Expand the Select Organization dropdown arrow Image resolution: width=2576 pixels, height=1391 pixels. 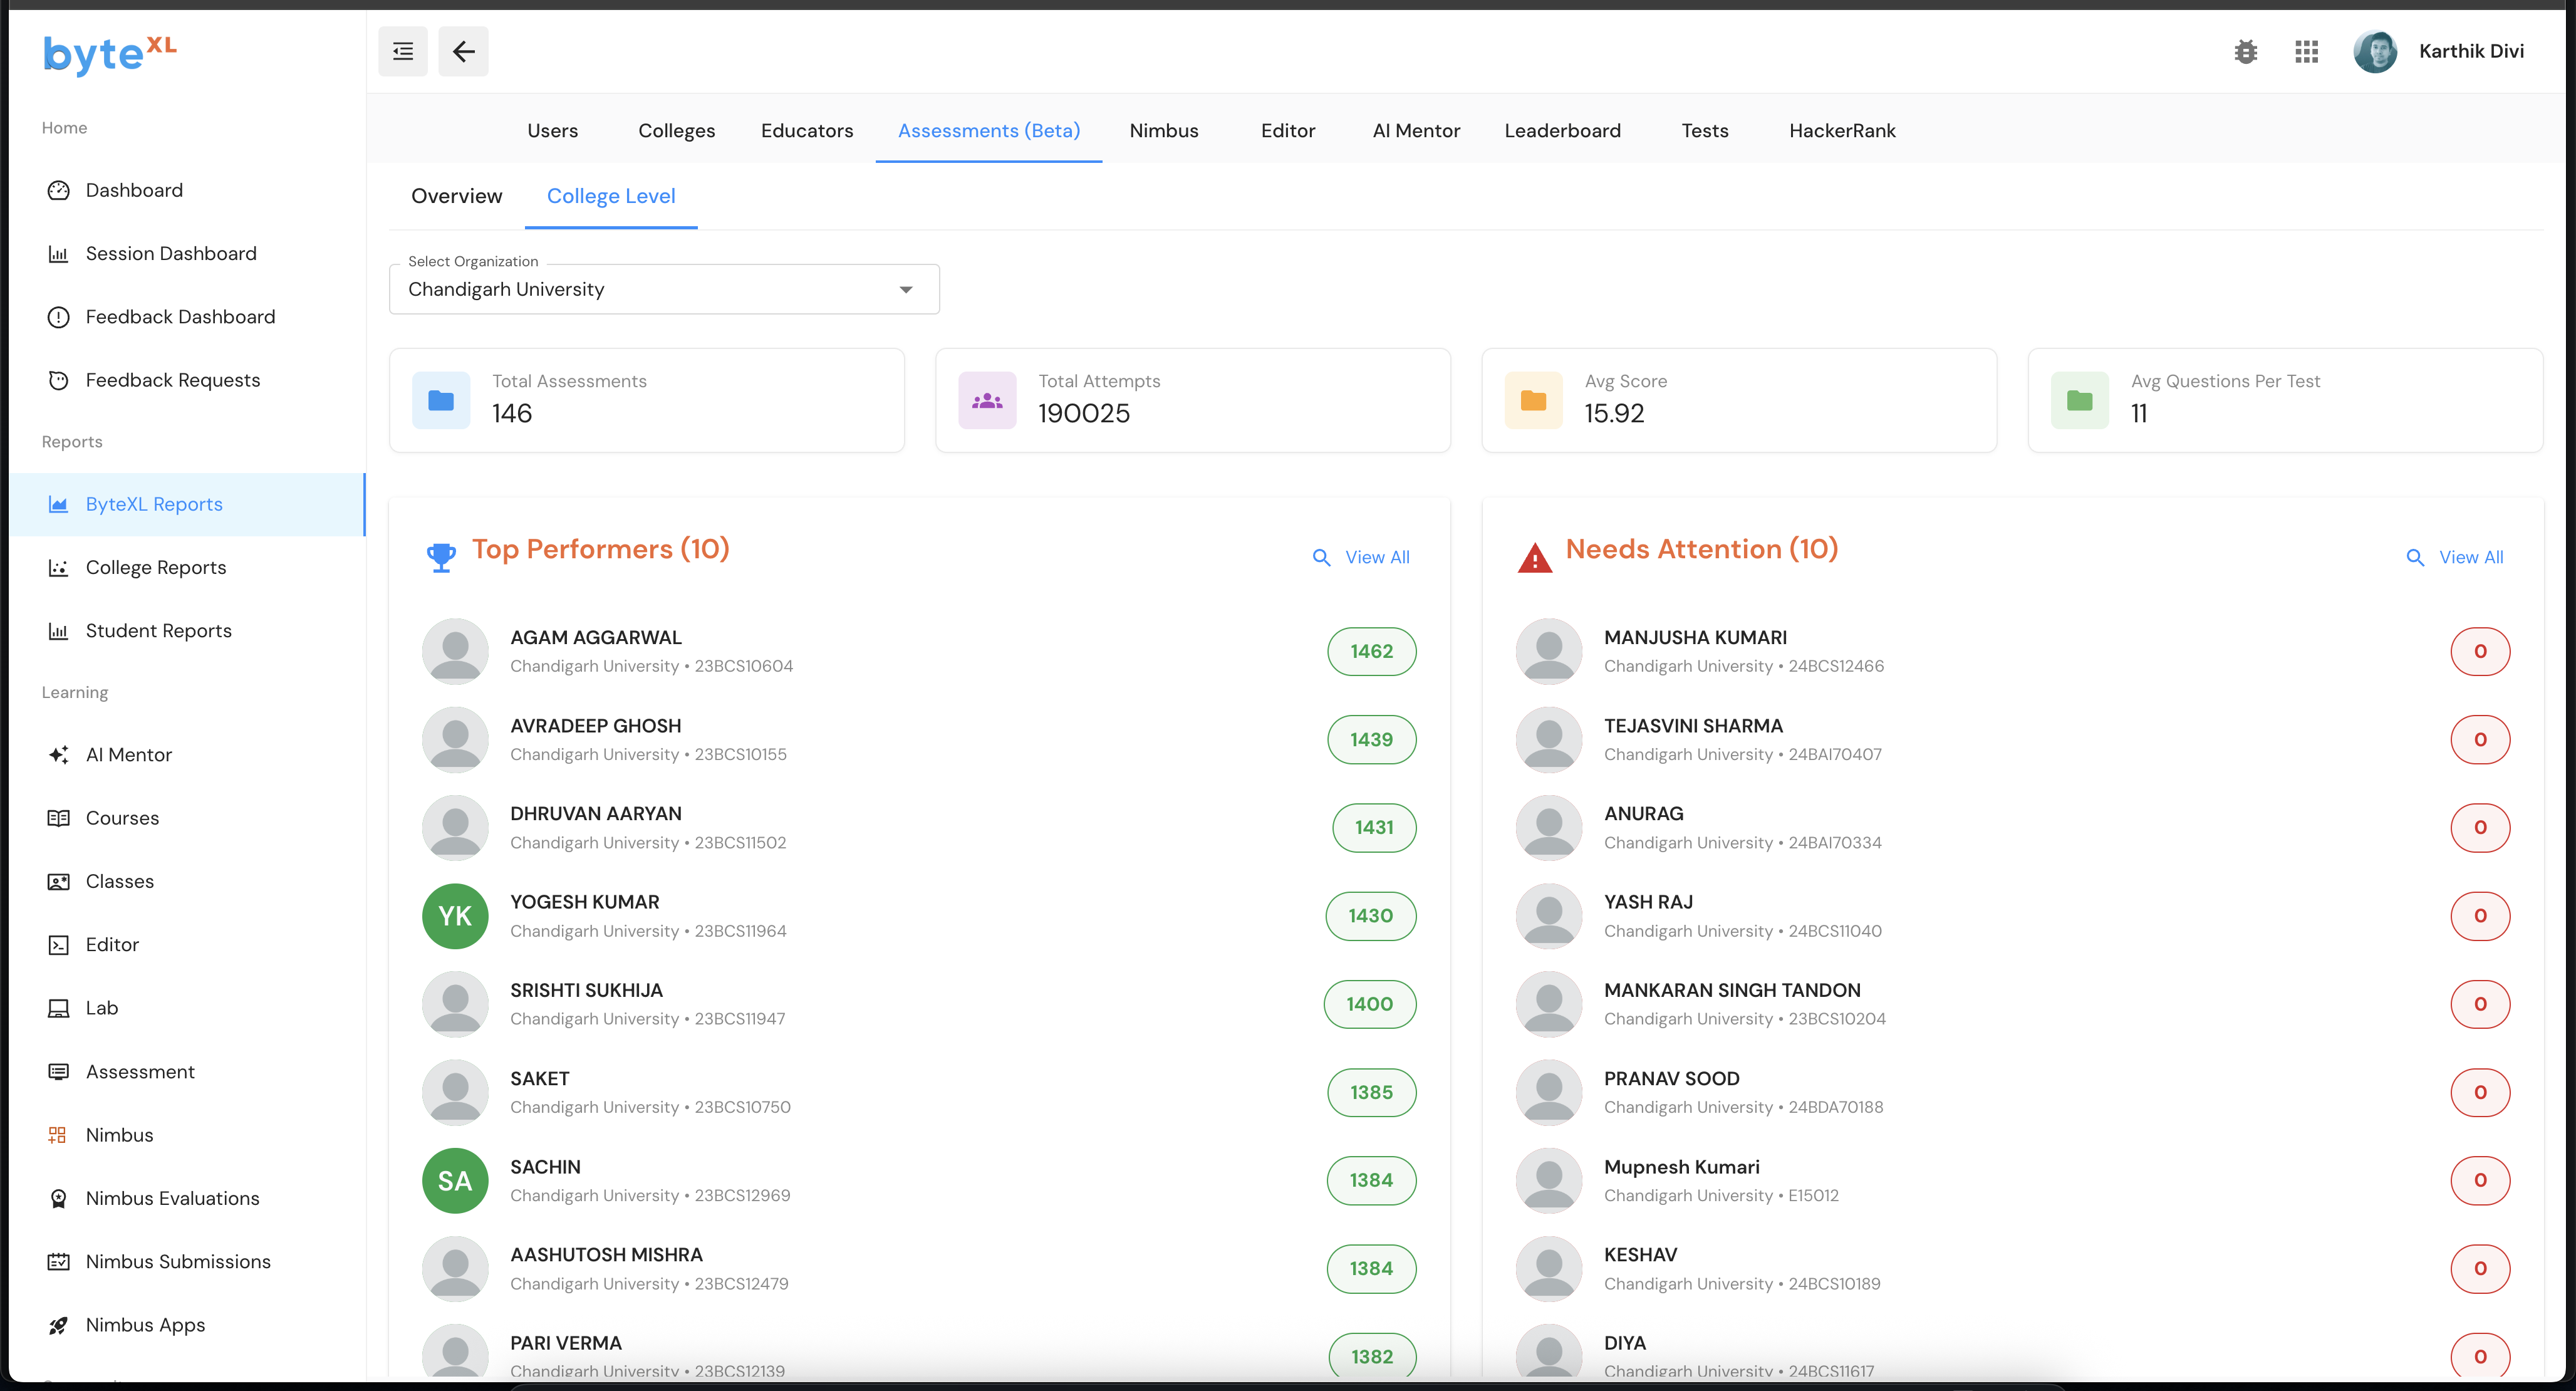[906, 290]
